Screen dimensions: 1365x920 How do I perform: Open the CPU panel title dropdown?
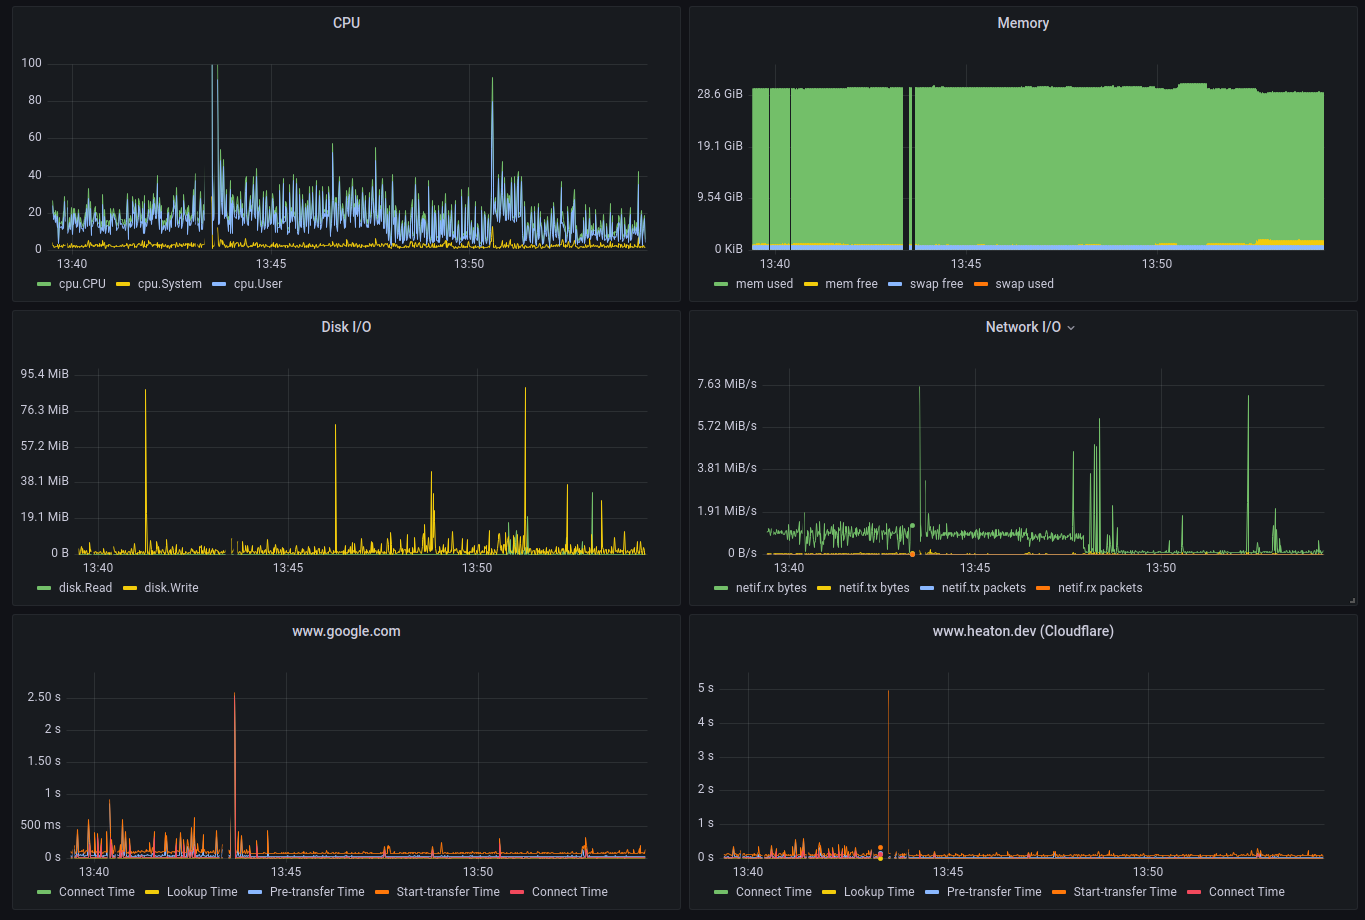(346, 23)
